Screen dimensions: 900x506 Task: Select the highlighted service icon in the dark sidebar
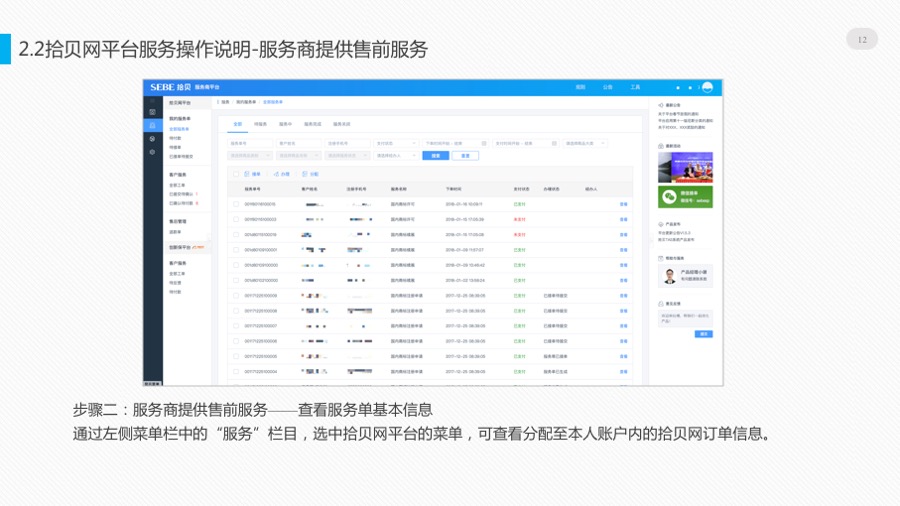[x=152, y=125]
